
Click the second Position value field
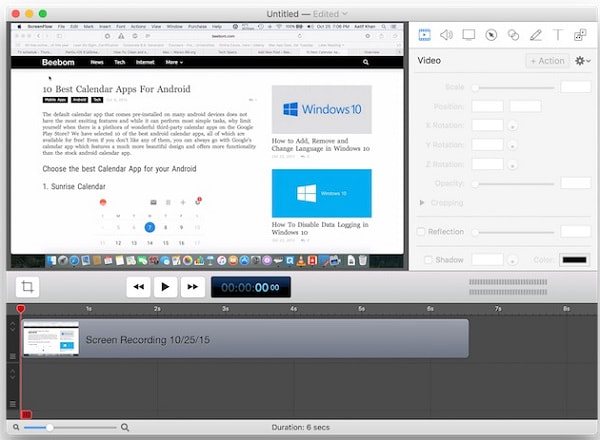click(525, 106)
